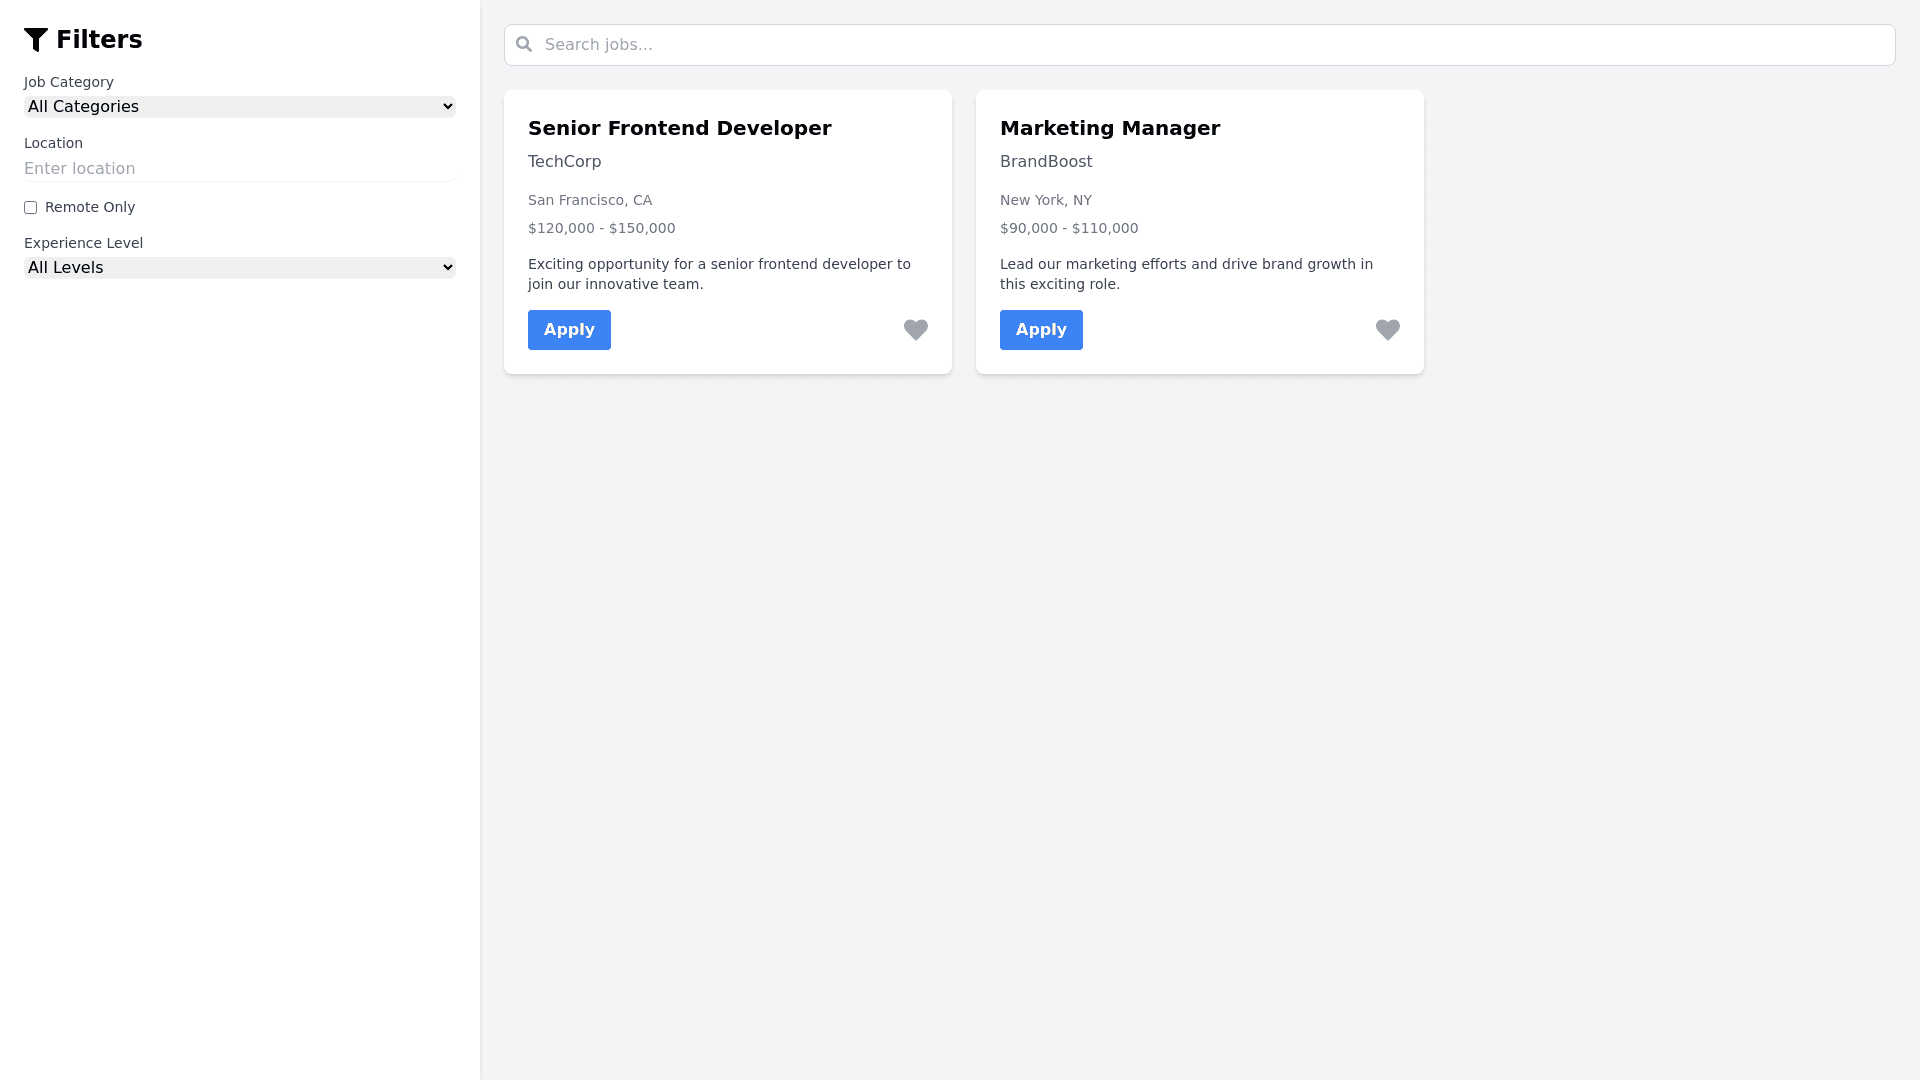
Task: Expand the Experience Level dropdown
Action: click(x=240, y=268)
